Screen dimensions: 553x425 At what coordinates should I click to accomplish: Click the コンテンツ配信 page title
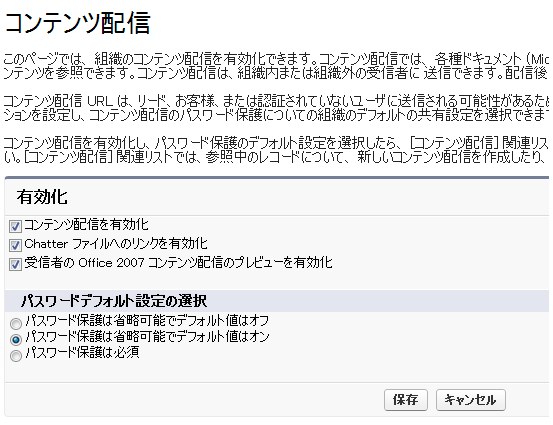tap(78, 23)
